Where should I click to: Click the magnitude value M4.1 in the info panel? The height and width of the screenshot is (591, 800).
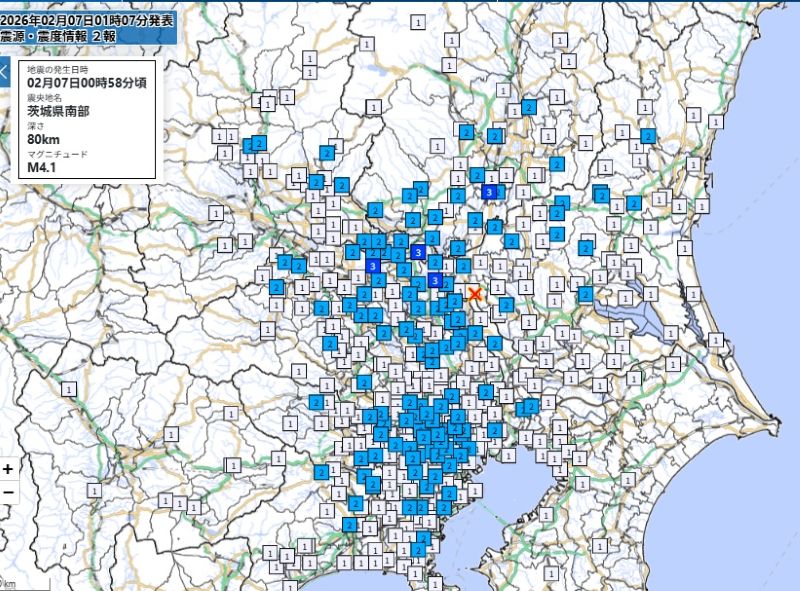43,165
